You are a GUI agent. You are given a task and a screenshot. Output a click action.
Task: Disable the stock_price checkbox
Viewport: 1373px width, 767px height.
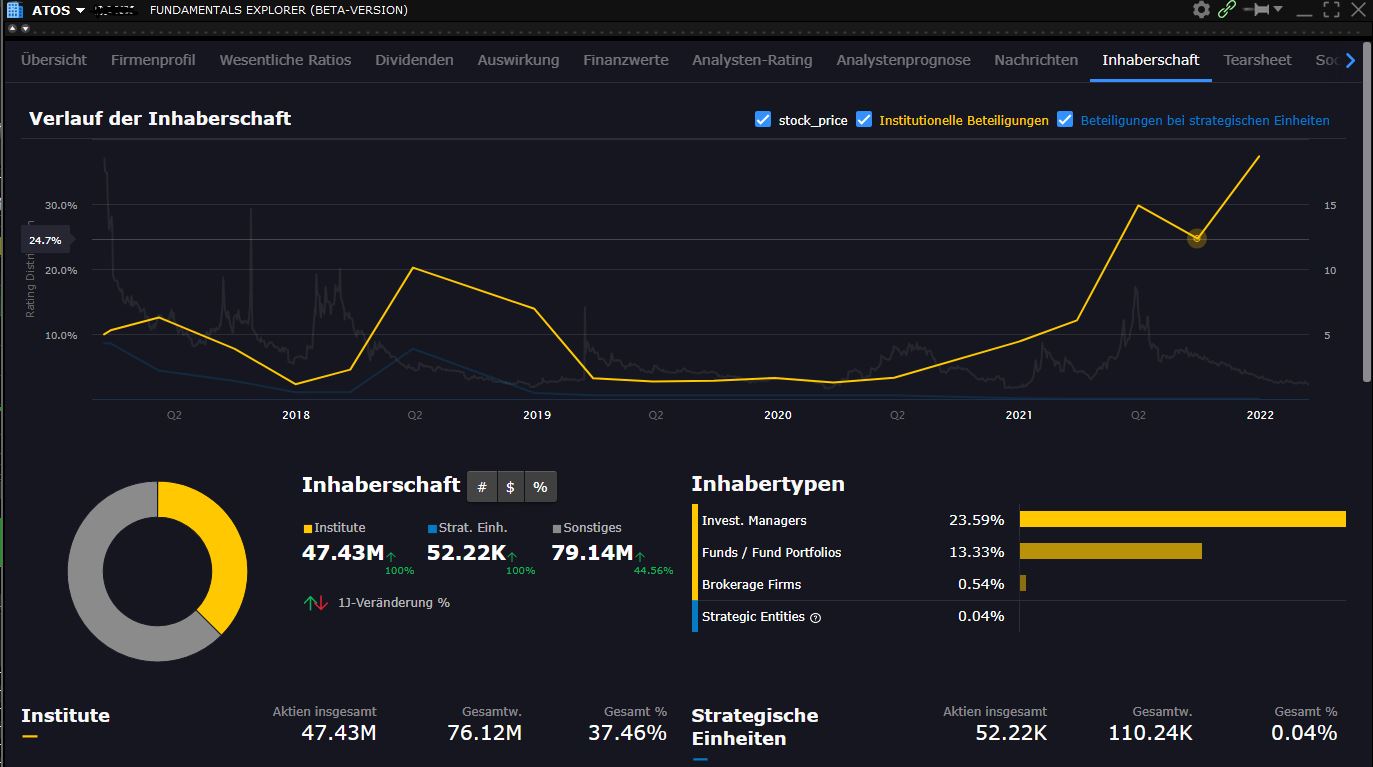pos(762,120)
